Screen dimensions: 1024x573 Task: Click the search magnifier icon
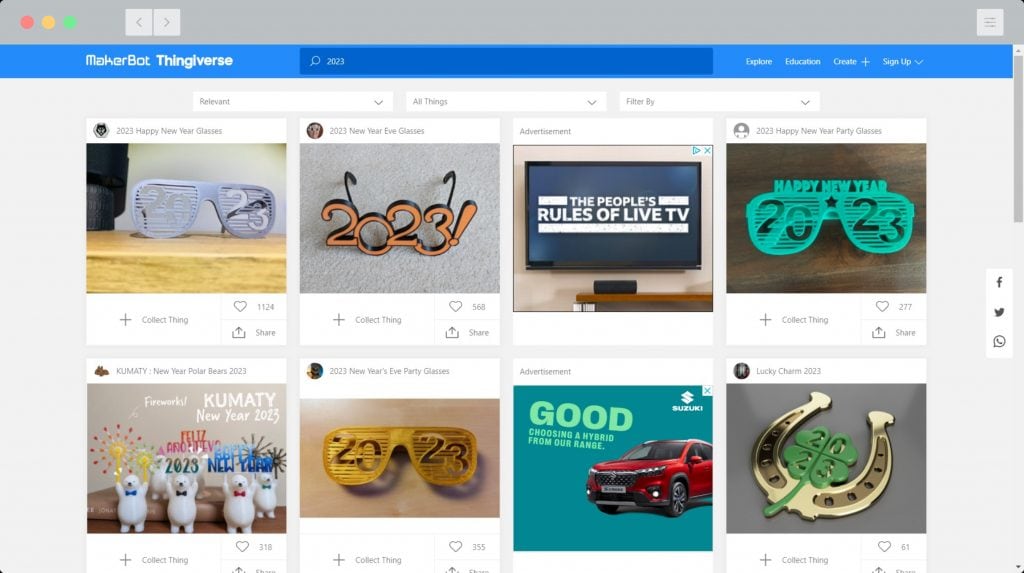coord(315,61)
